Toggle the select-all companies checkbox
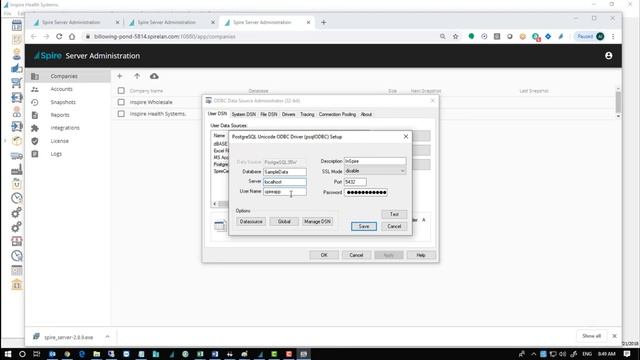 121,91
